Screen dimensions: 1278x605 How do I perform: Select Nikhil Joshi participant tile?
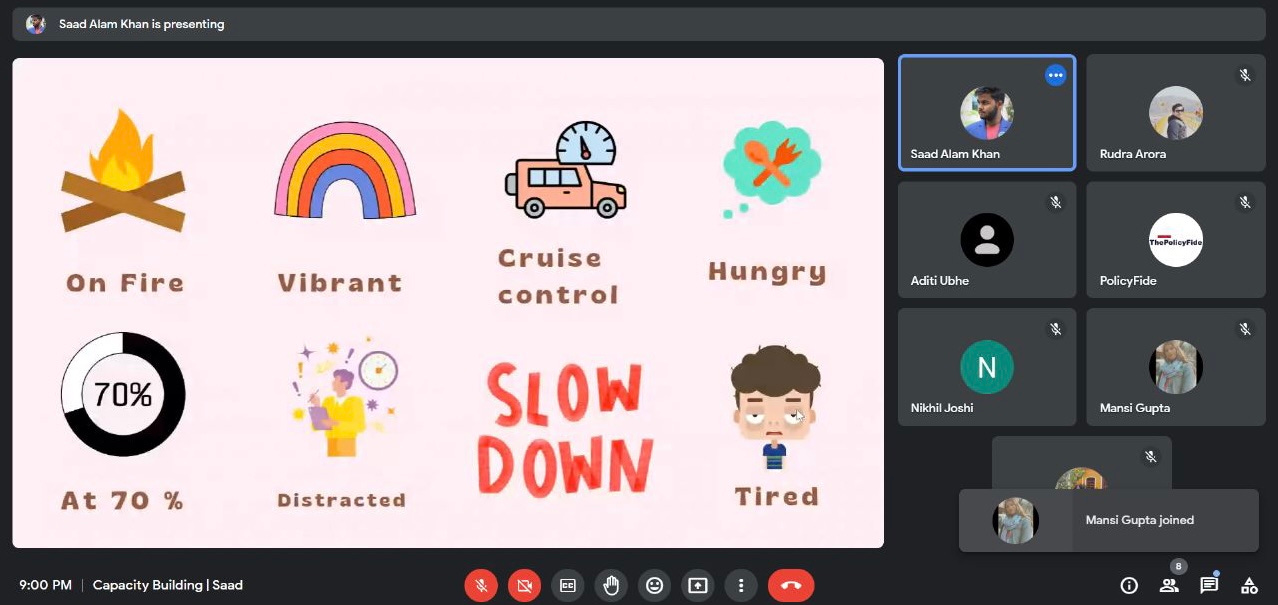(x=987, y=367)
